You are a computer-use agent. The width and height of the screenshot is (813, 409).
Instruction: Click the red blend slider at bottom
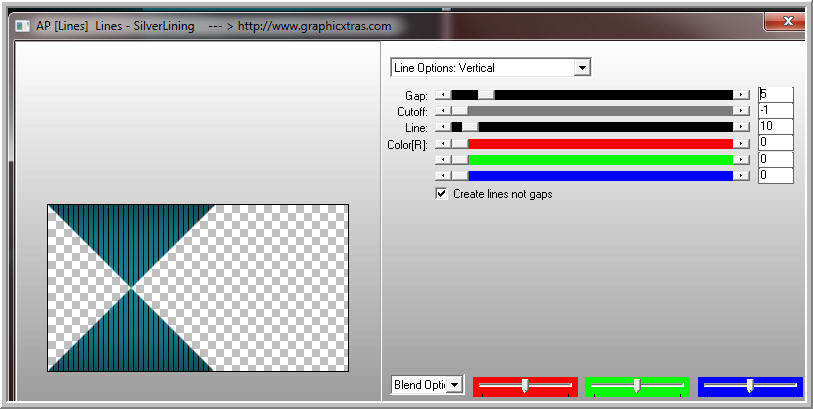point(525,387)
